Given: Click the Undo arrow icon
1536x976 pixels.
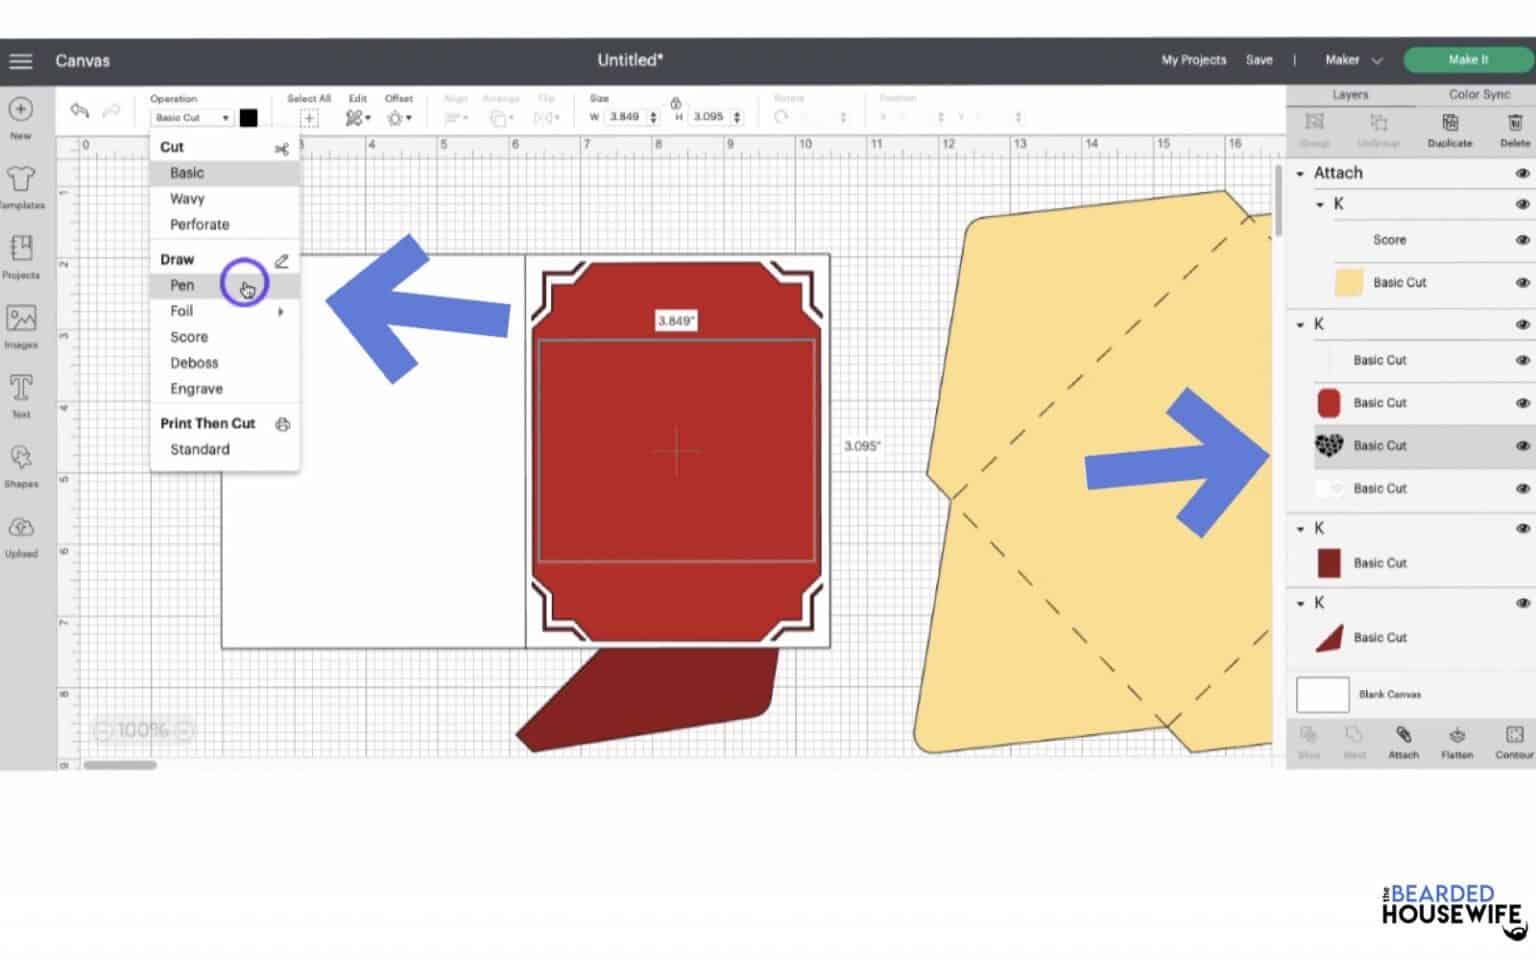Looking at the screenshot, I should click(80, 111).
